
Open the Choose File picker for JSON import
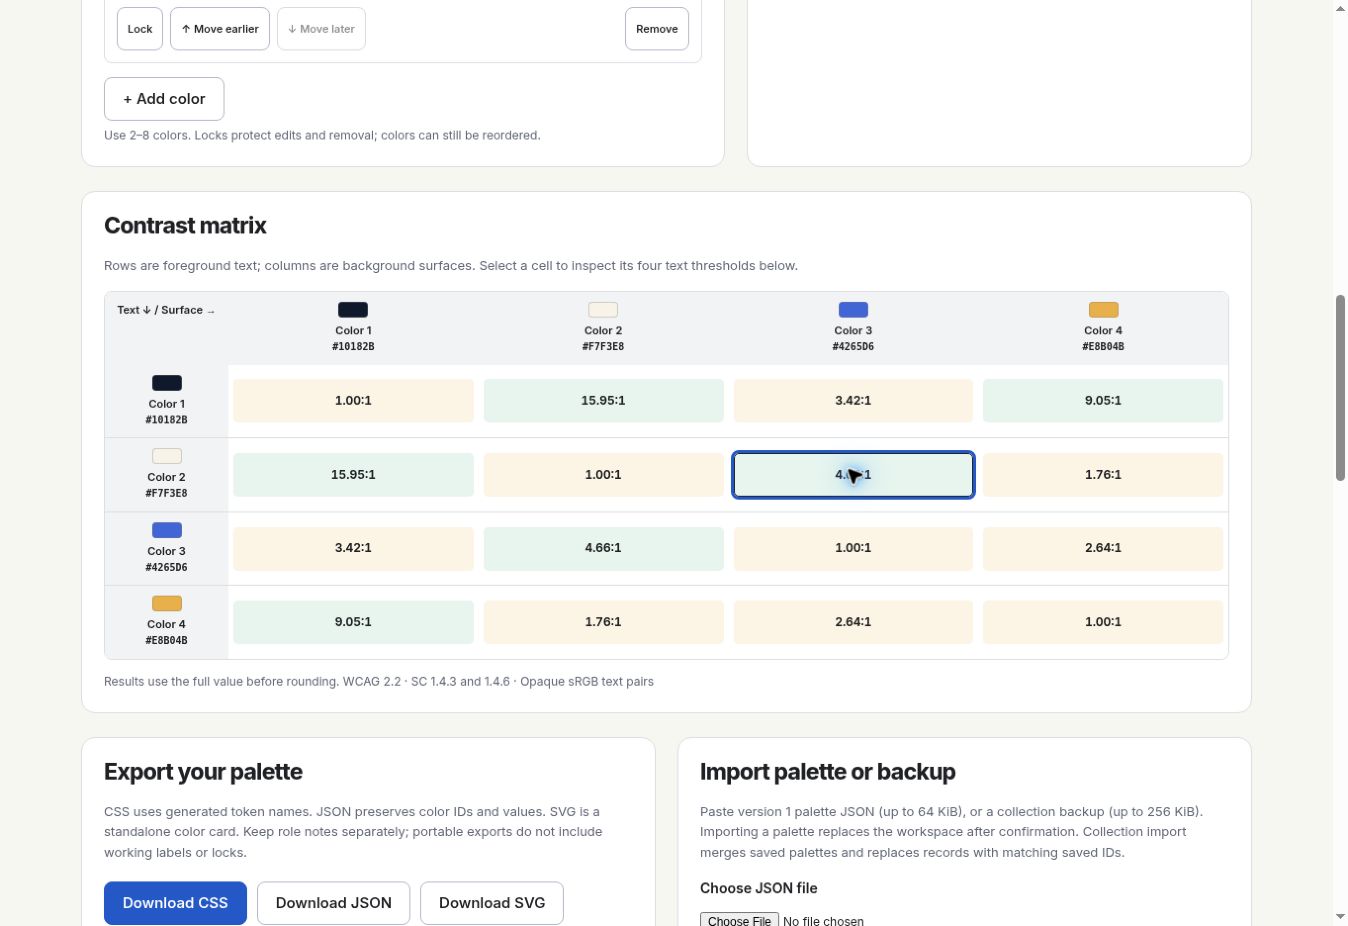[739, 919]
